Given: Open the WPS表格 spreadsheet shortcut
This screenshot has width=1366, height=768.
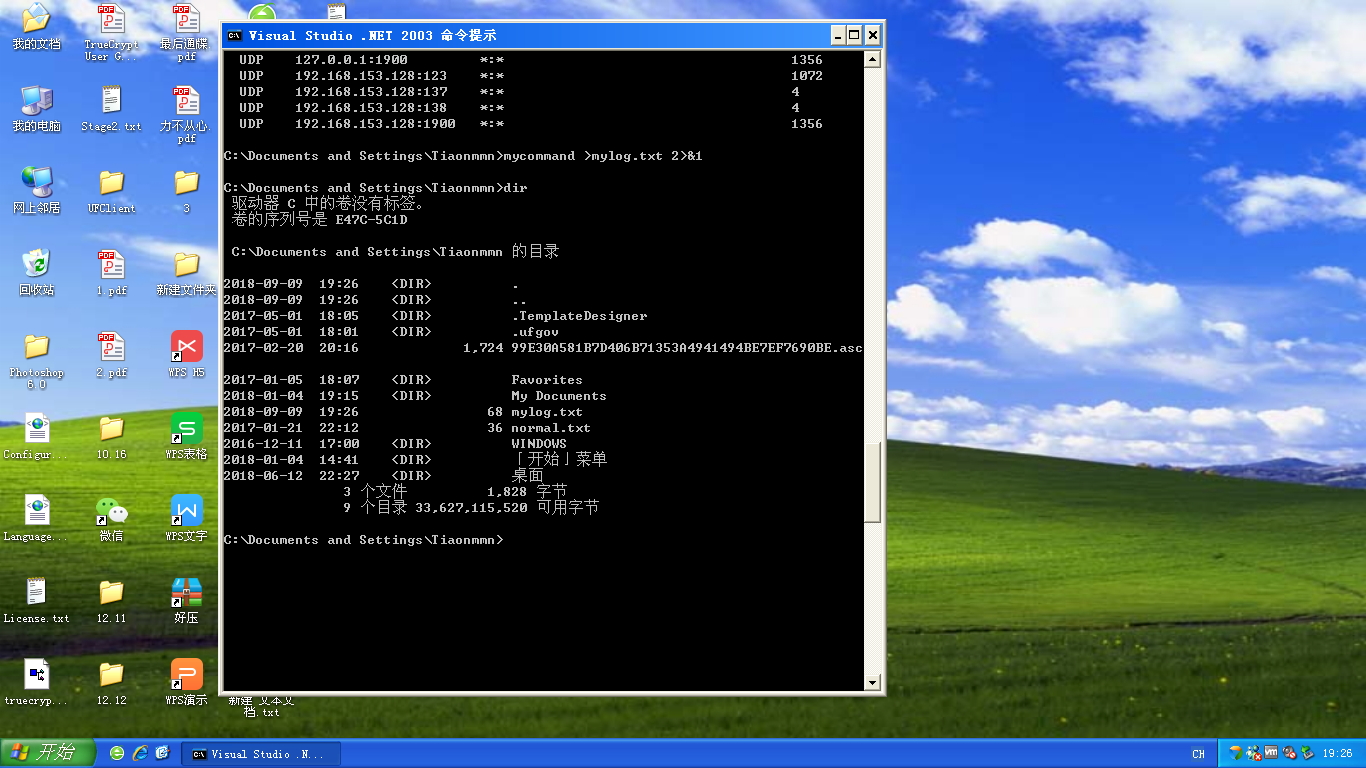Looking at the screenshot, I should coord(186,430).
